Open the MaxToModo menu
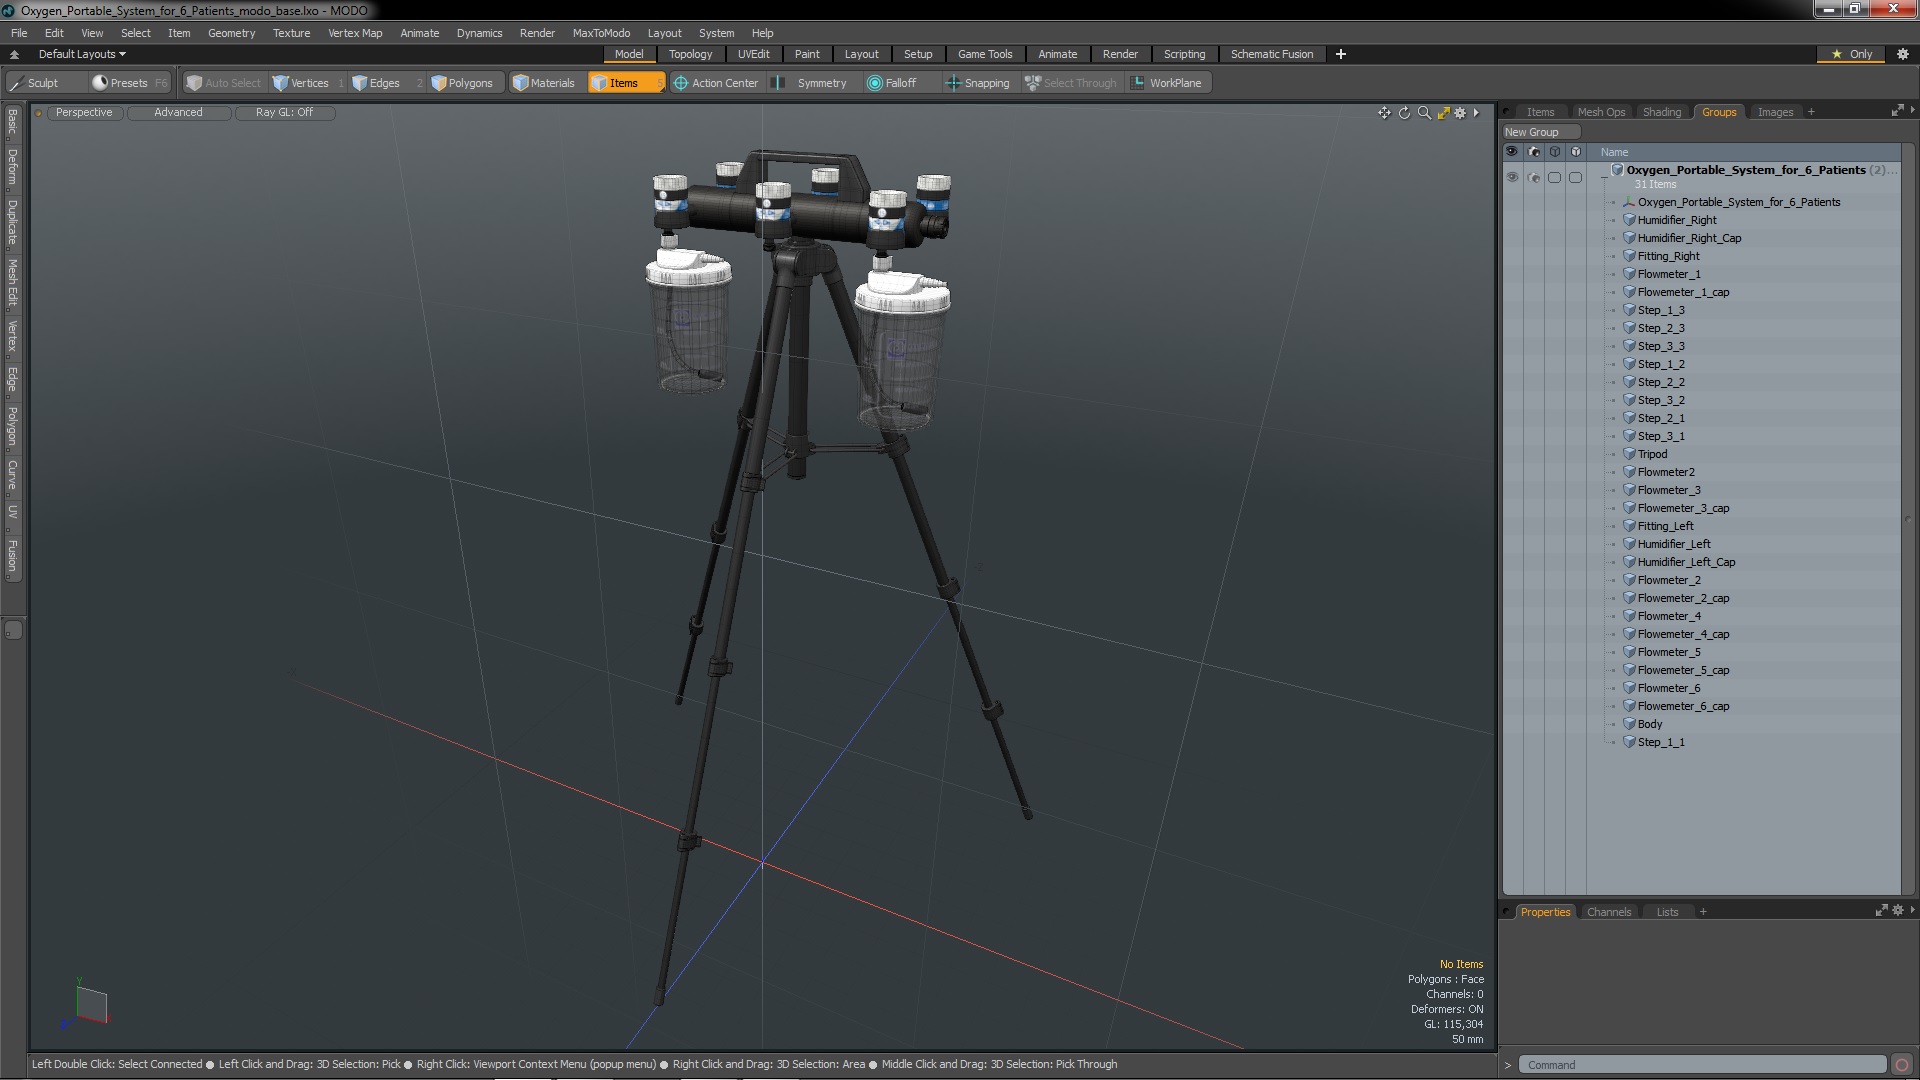Image resolution: width=1920 pixels, height=1080 pixels. [x=601, y=33]
